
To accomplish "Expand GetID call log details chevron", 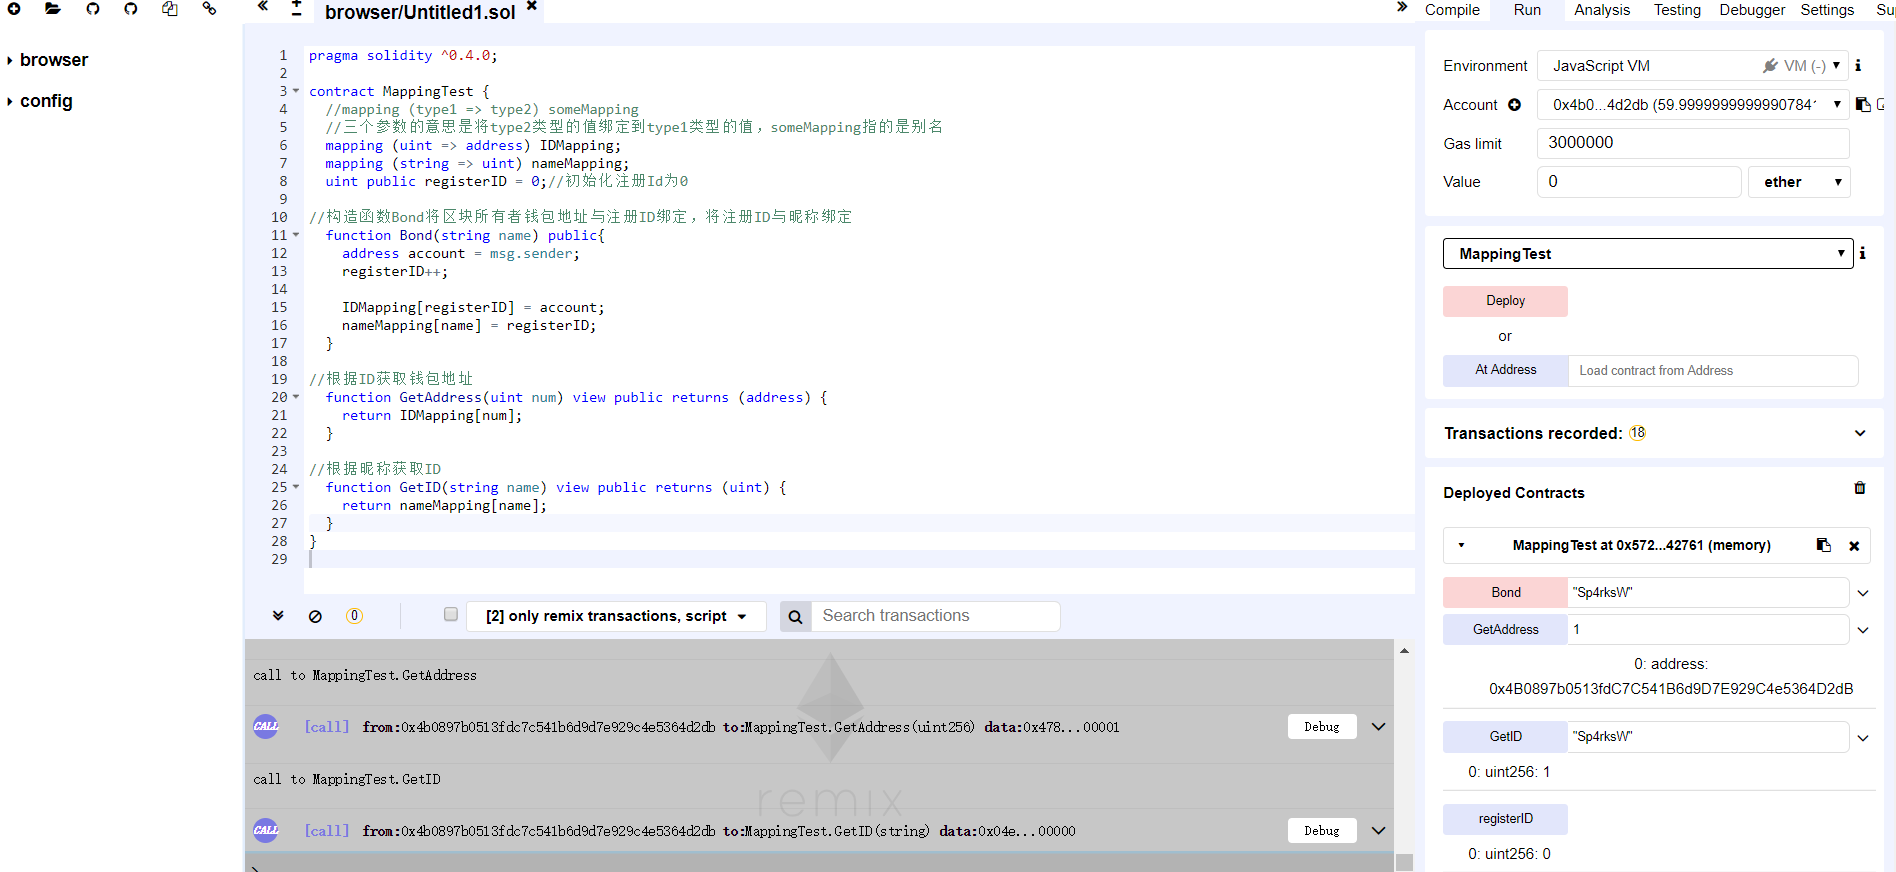I will point(1378,830).
